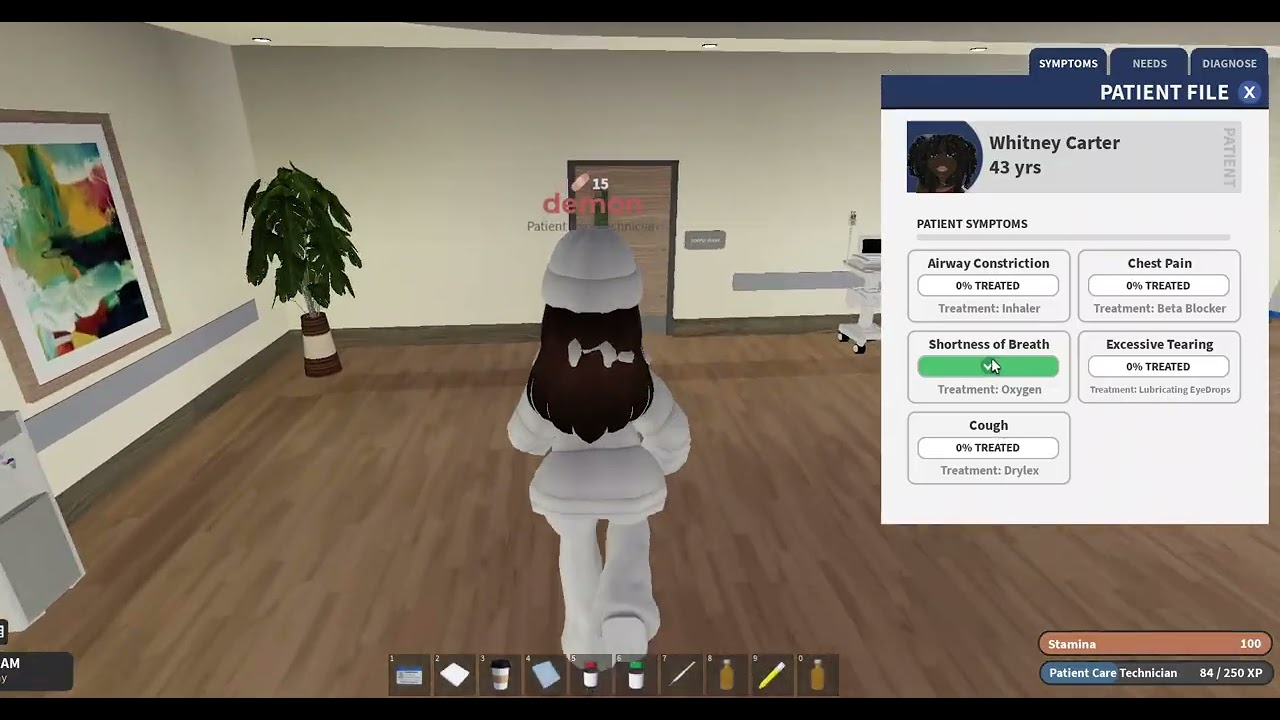Viewport: 1280px width, 720px height.
Task: Click the 'Treatment: Oxygen' text
Action: click(x=989, y=389)
